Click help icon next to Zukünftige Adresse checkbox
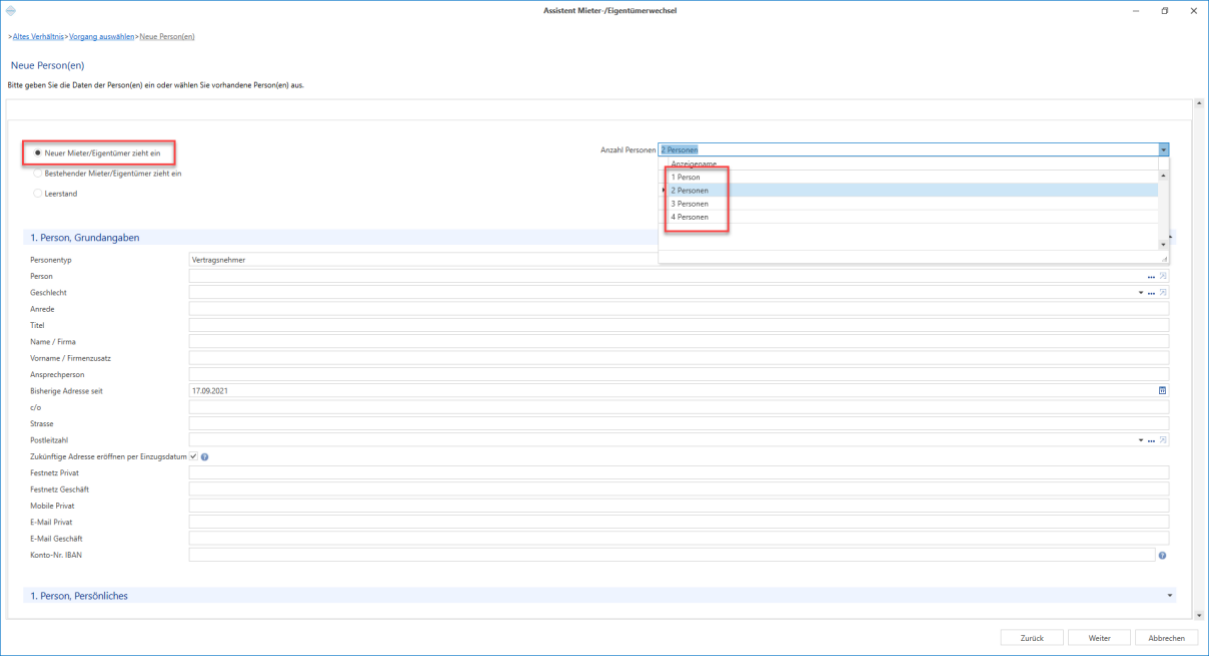This screenshot has width=1209, height=656. (x=204, y=457)
